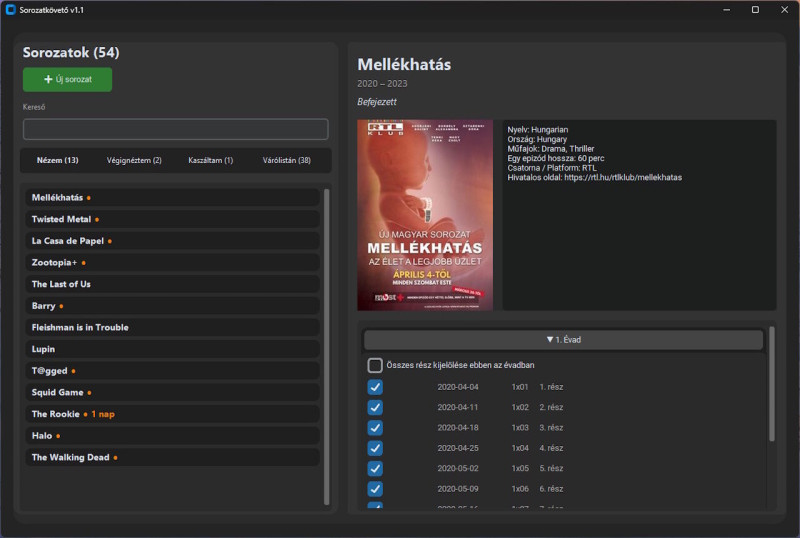
Task: Show the Várólistán (38) tab
Action: [287, 160]
